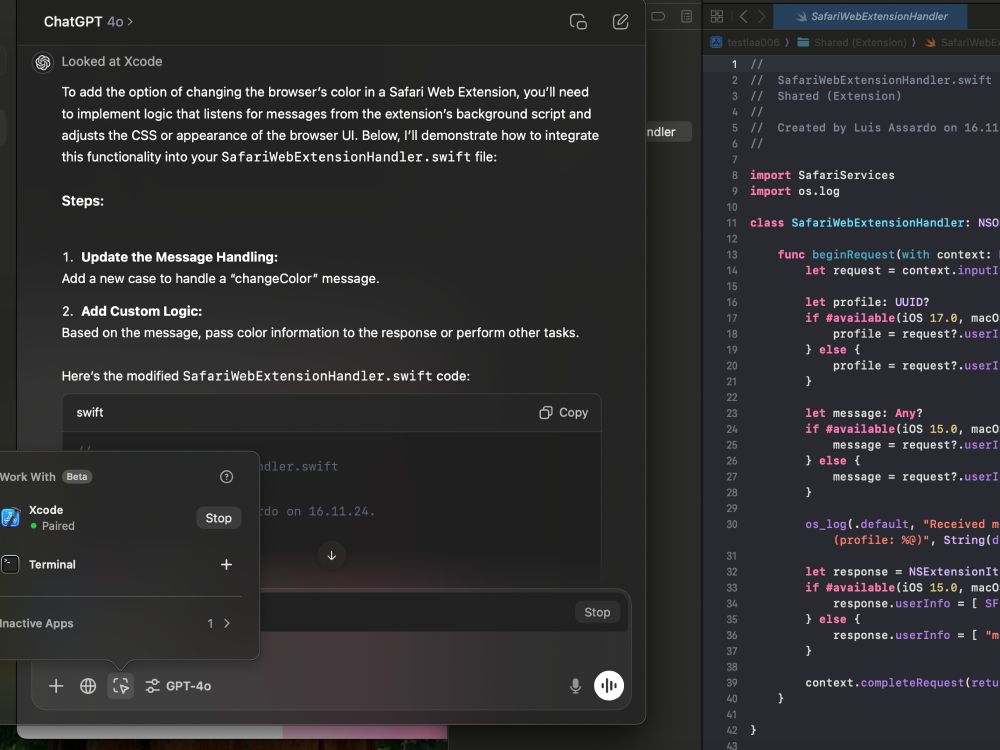Open the Swift file breadcrumb item in Xcode
Image resolution: width=1000 pixels, height=750 pixels.
pos(962,42)
